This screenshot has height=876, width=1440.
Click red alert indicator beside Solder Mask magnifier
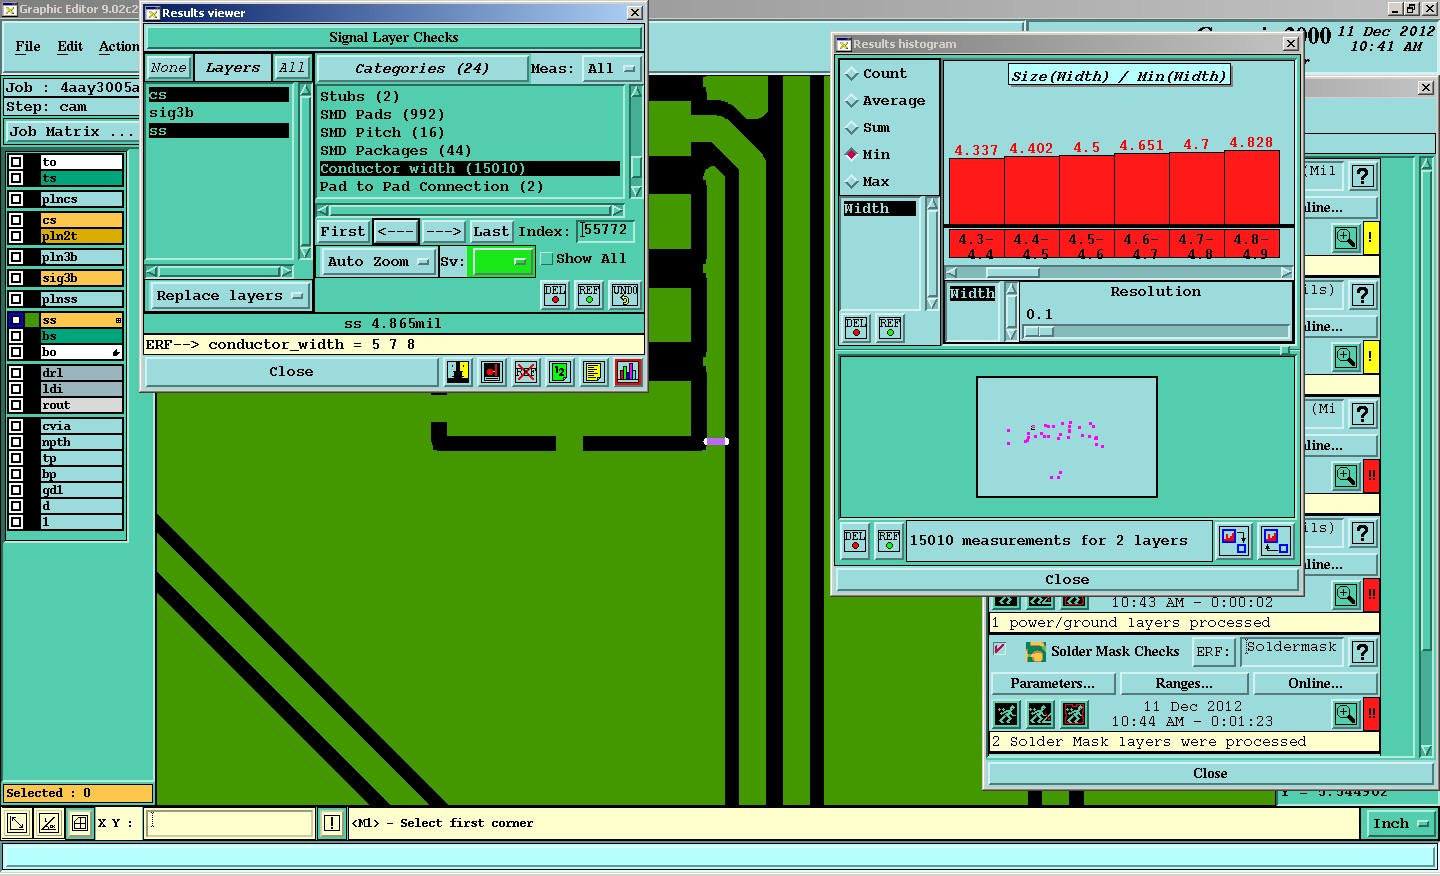click(1372, 714)
